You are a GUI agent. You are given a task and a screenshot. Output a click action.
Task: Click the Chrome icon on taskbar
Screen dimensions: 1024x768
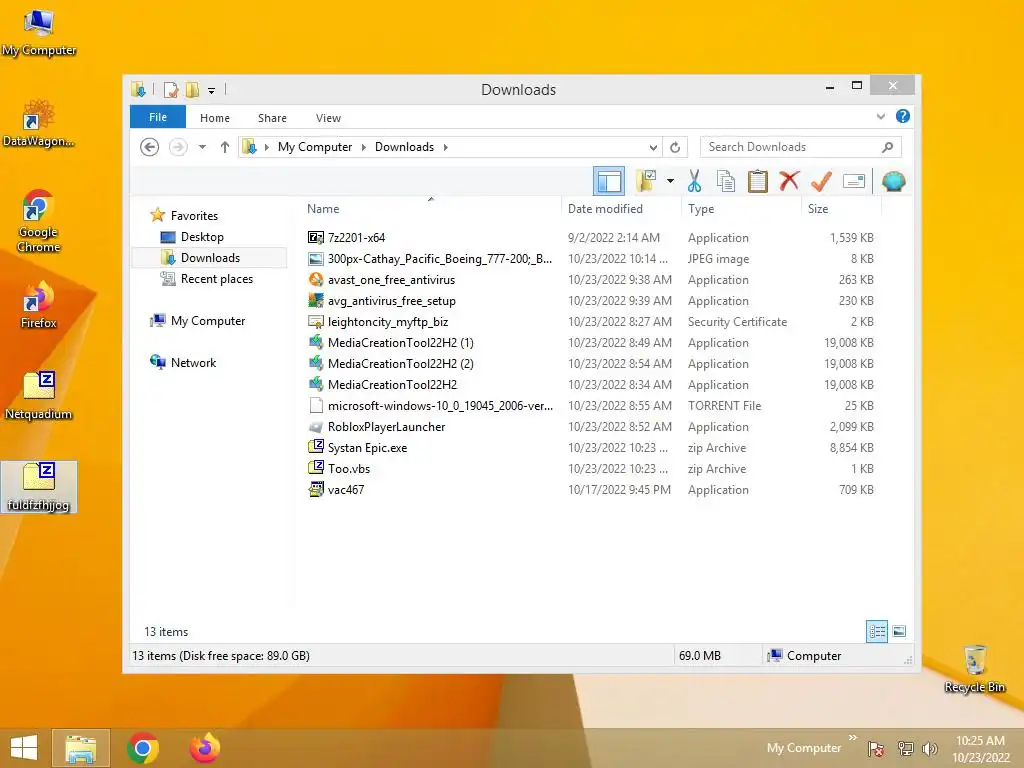click(x=143, y=748)
